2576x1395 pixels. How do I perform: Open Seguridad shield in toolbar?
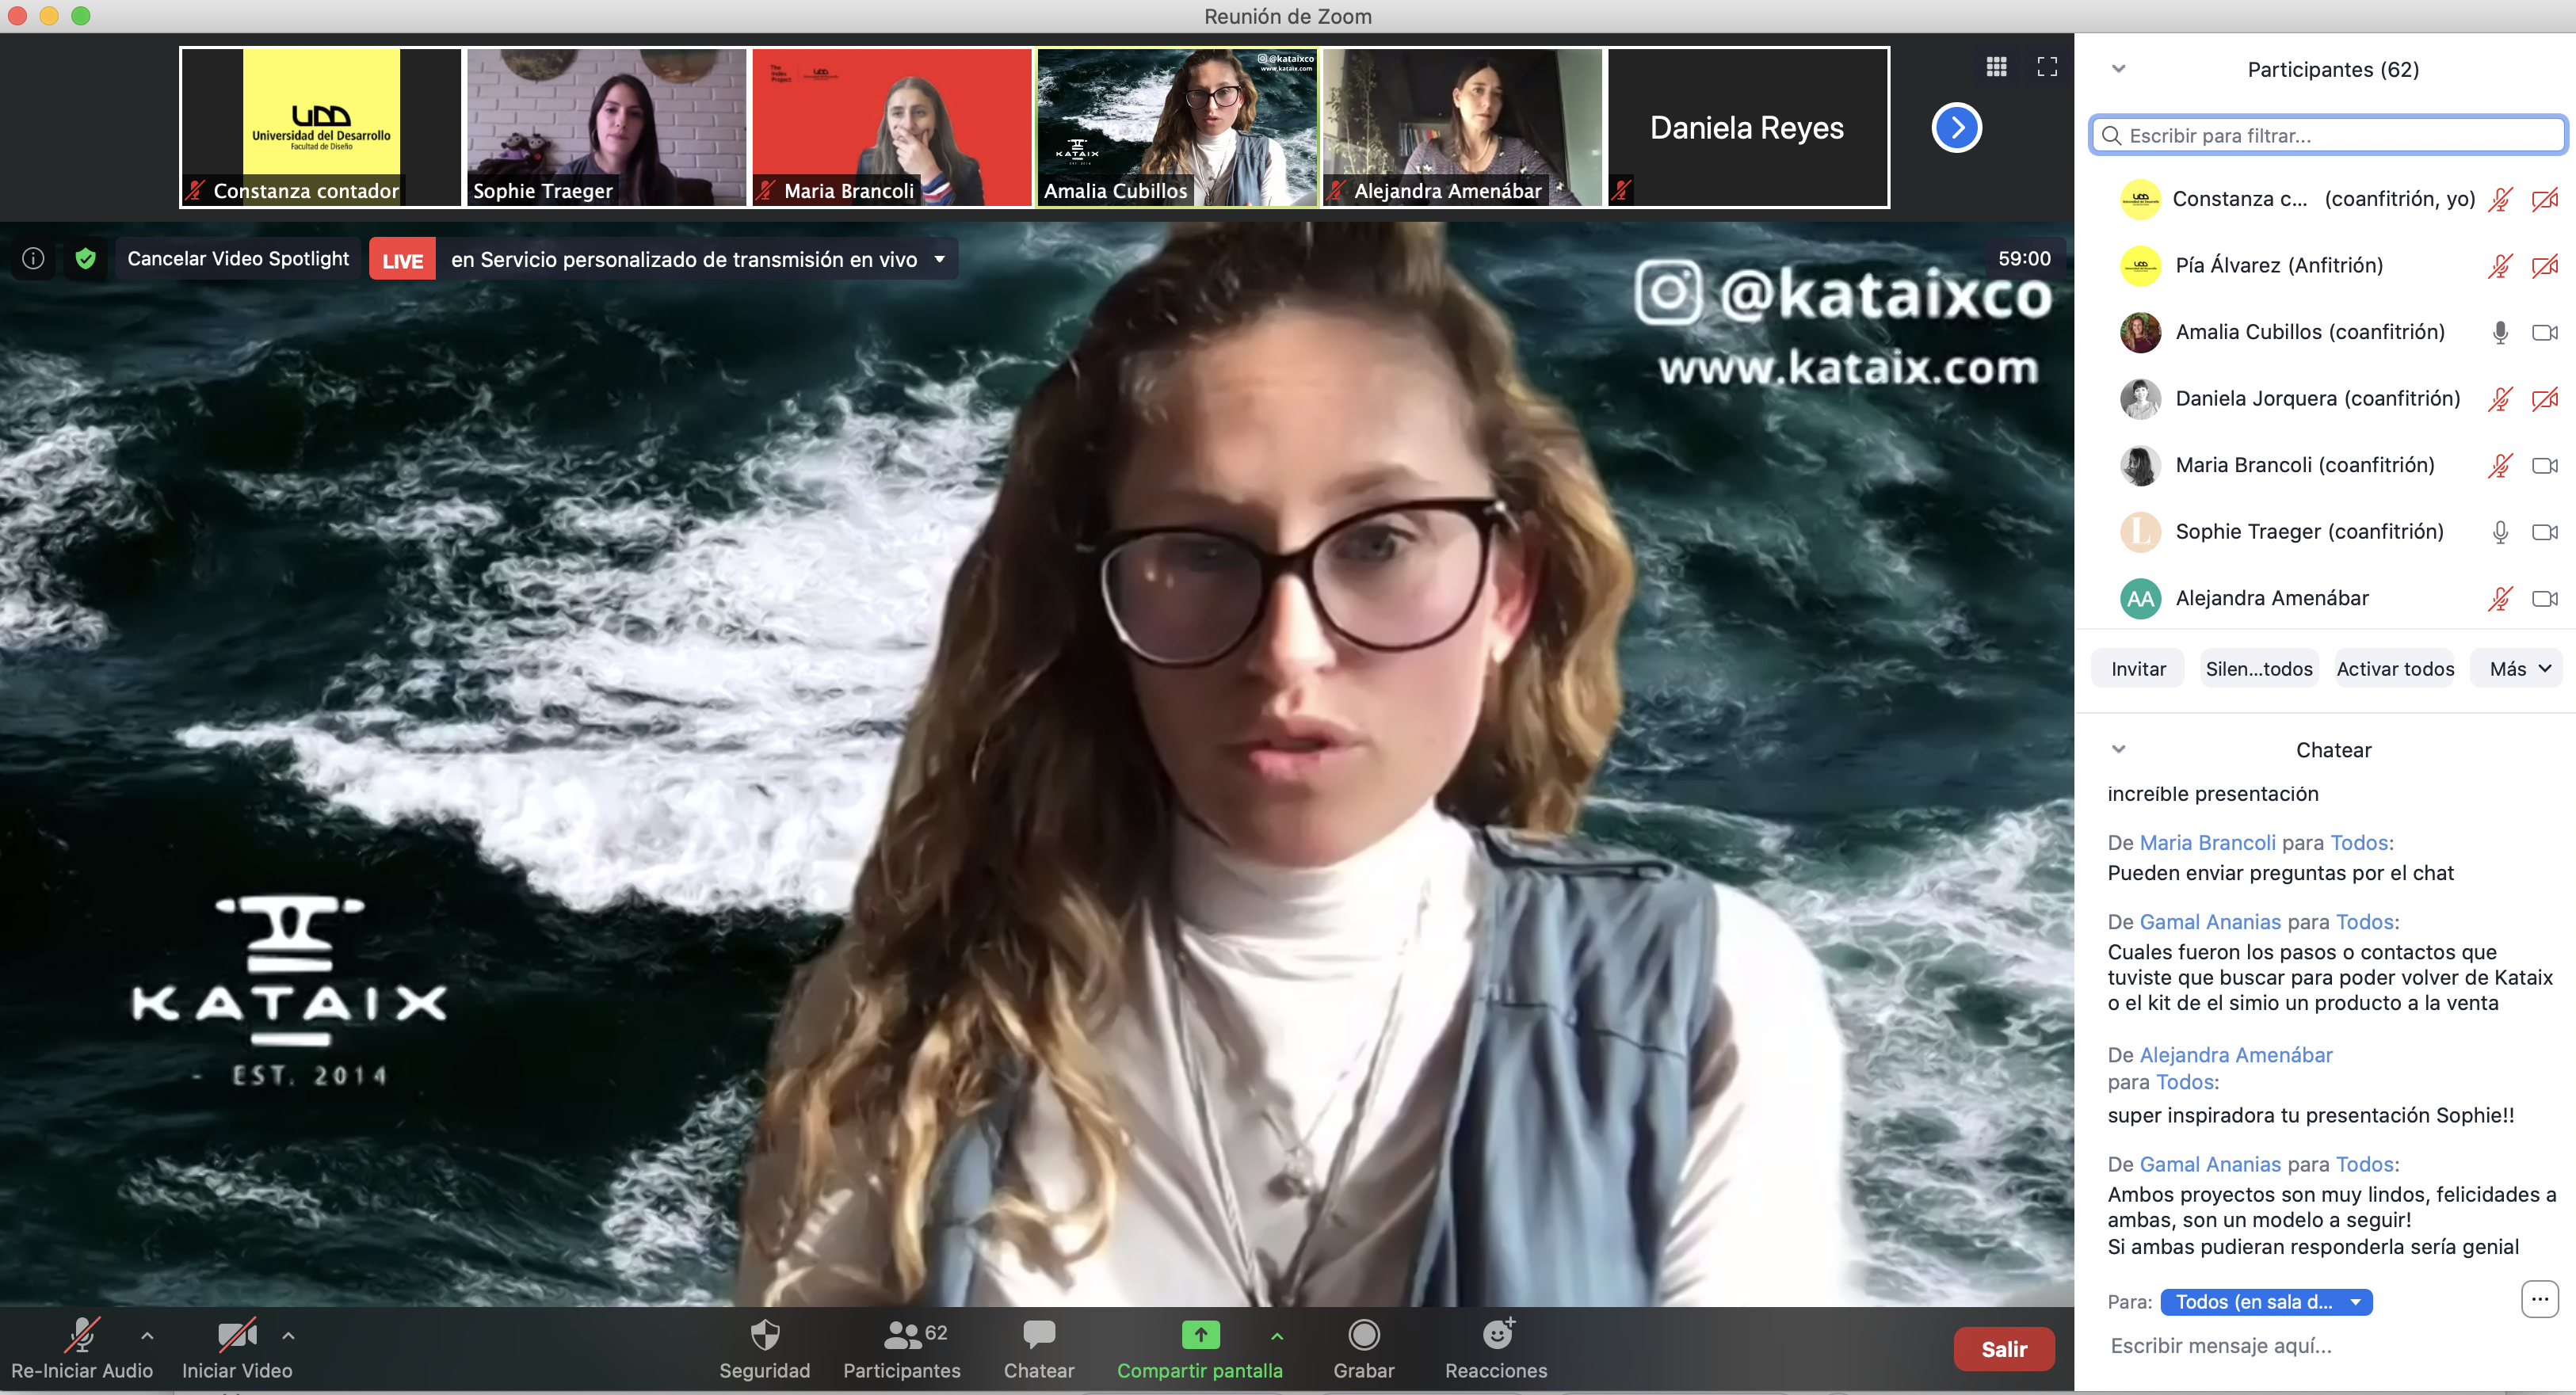click(765, 1349)
